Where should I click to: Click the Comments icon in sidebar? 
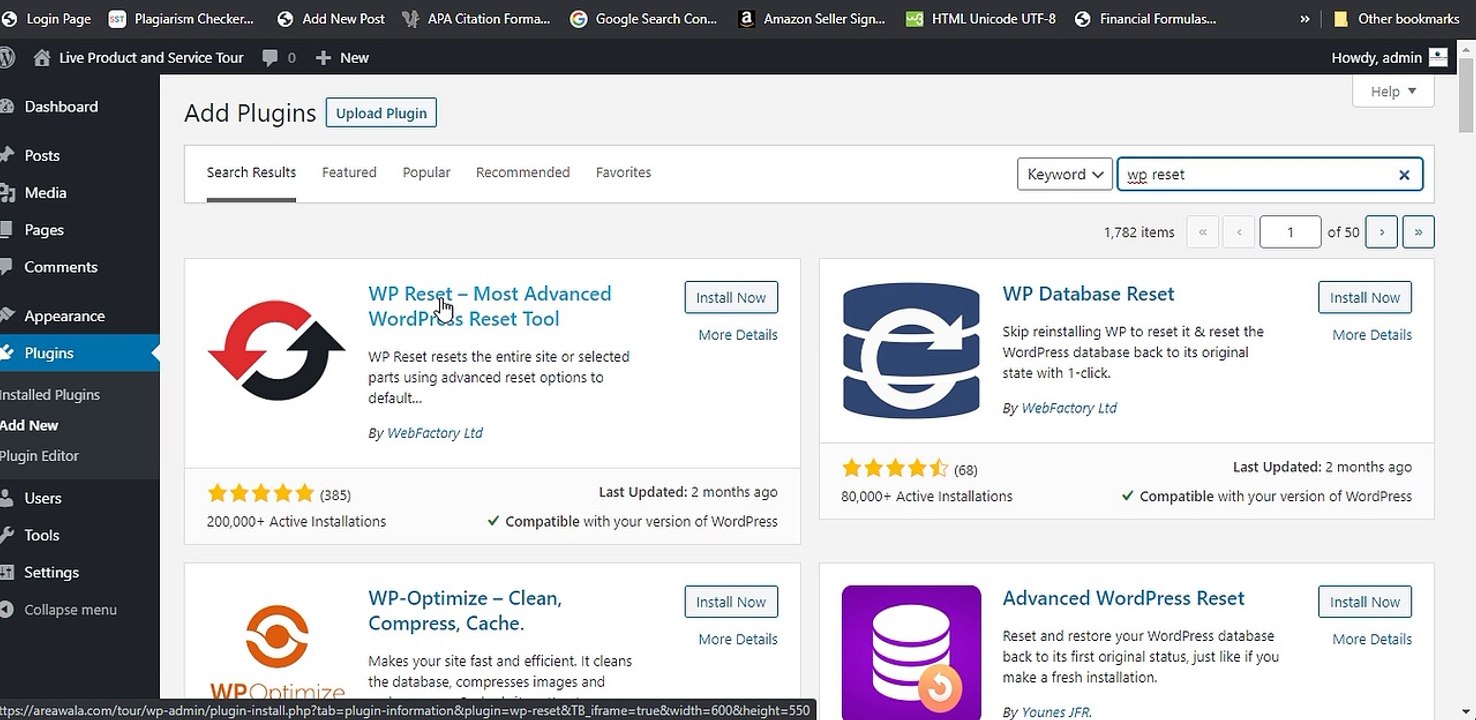point(7,266)
